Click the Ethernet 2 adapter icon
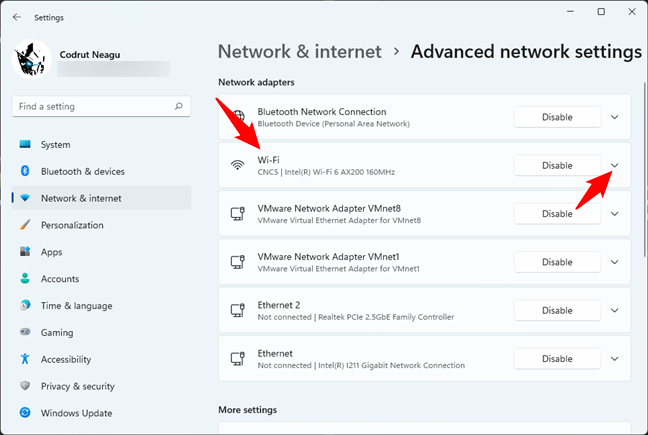 pyautogui.click(x=238, y=310)
